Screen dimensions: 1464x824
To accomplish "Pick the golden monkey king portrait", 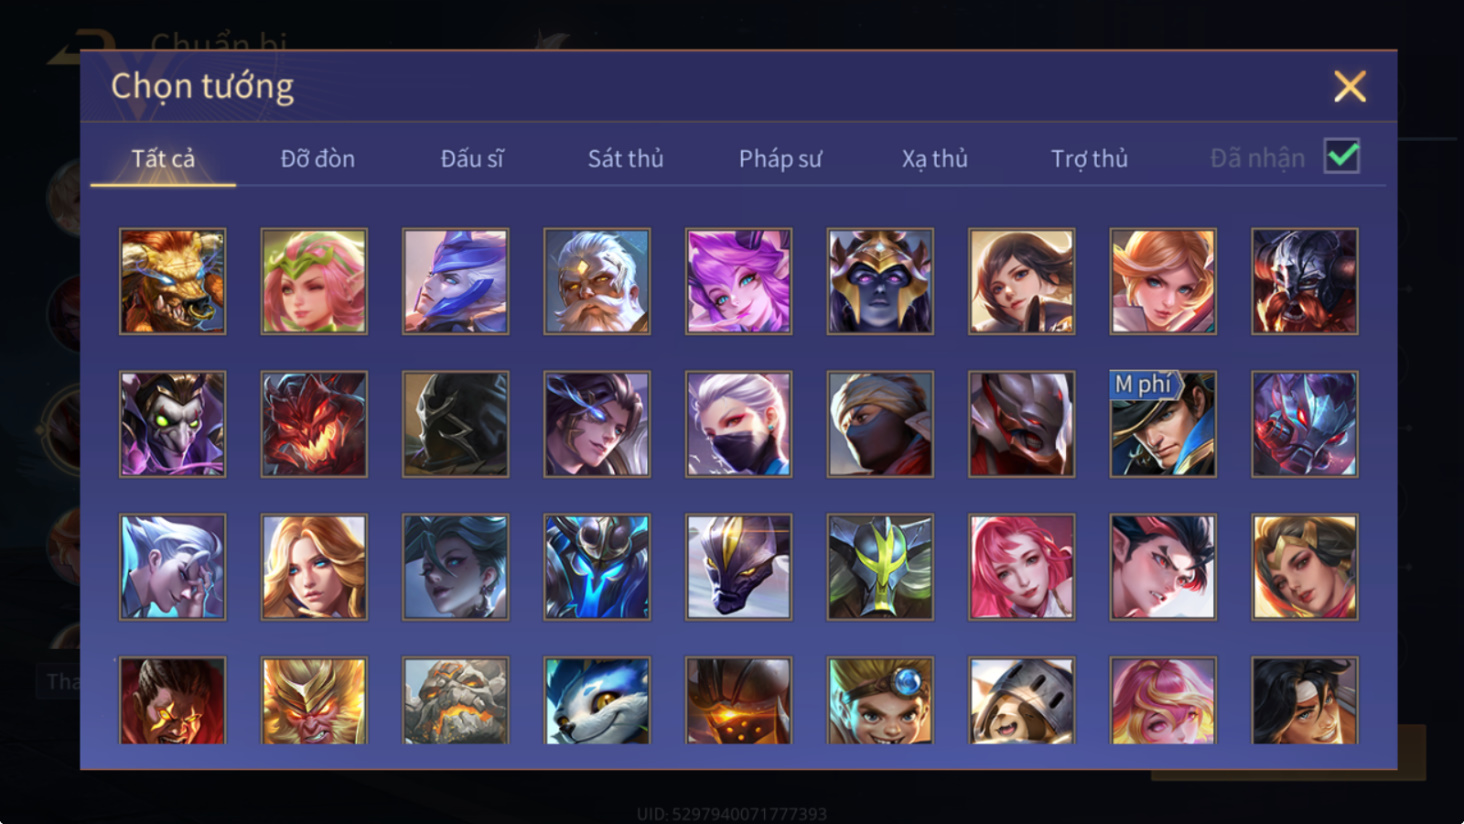I will pyautogui.click(x=314, y=700).
